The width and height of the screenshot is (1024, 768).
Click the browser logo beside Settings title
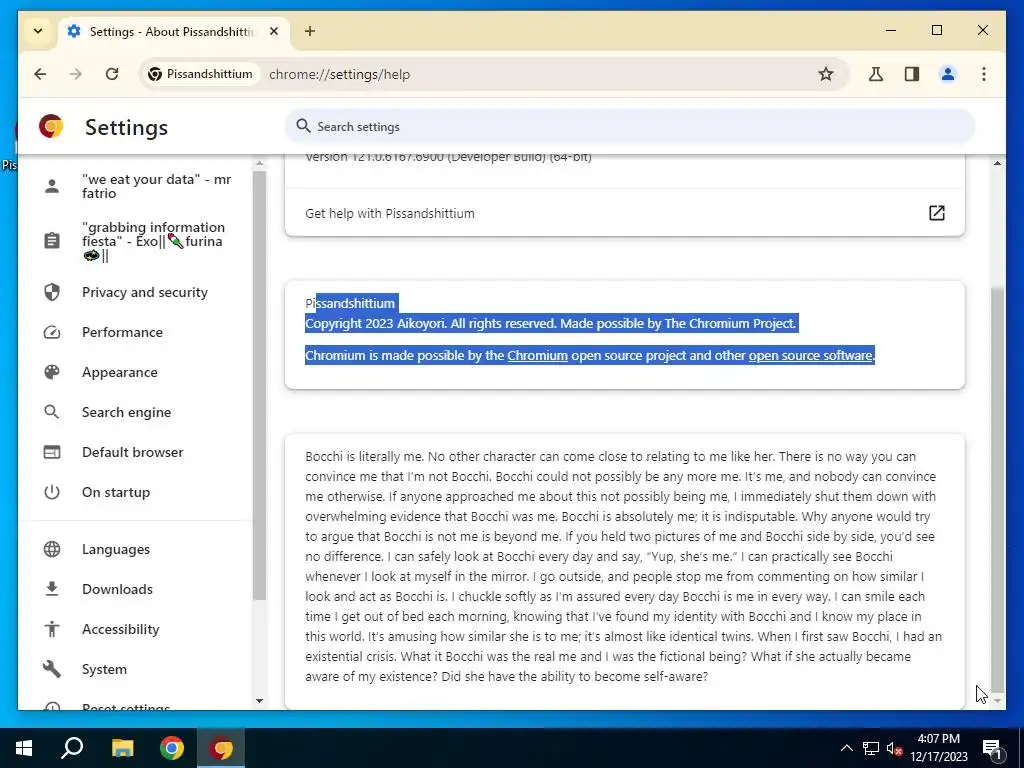point(51,126)
